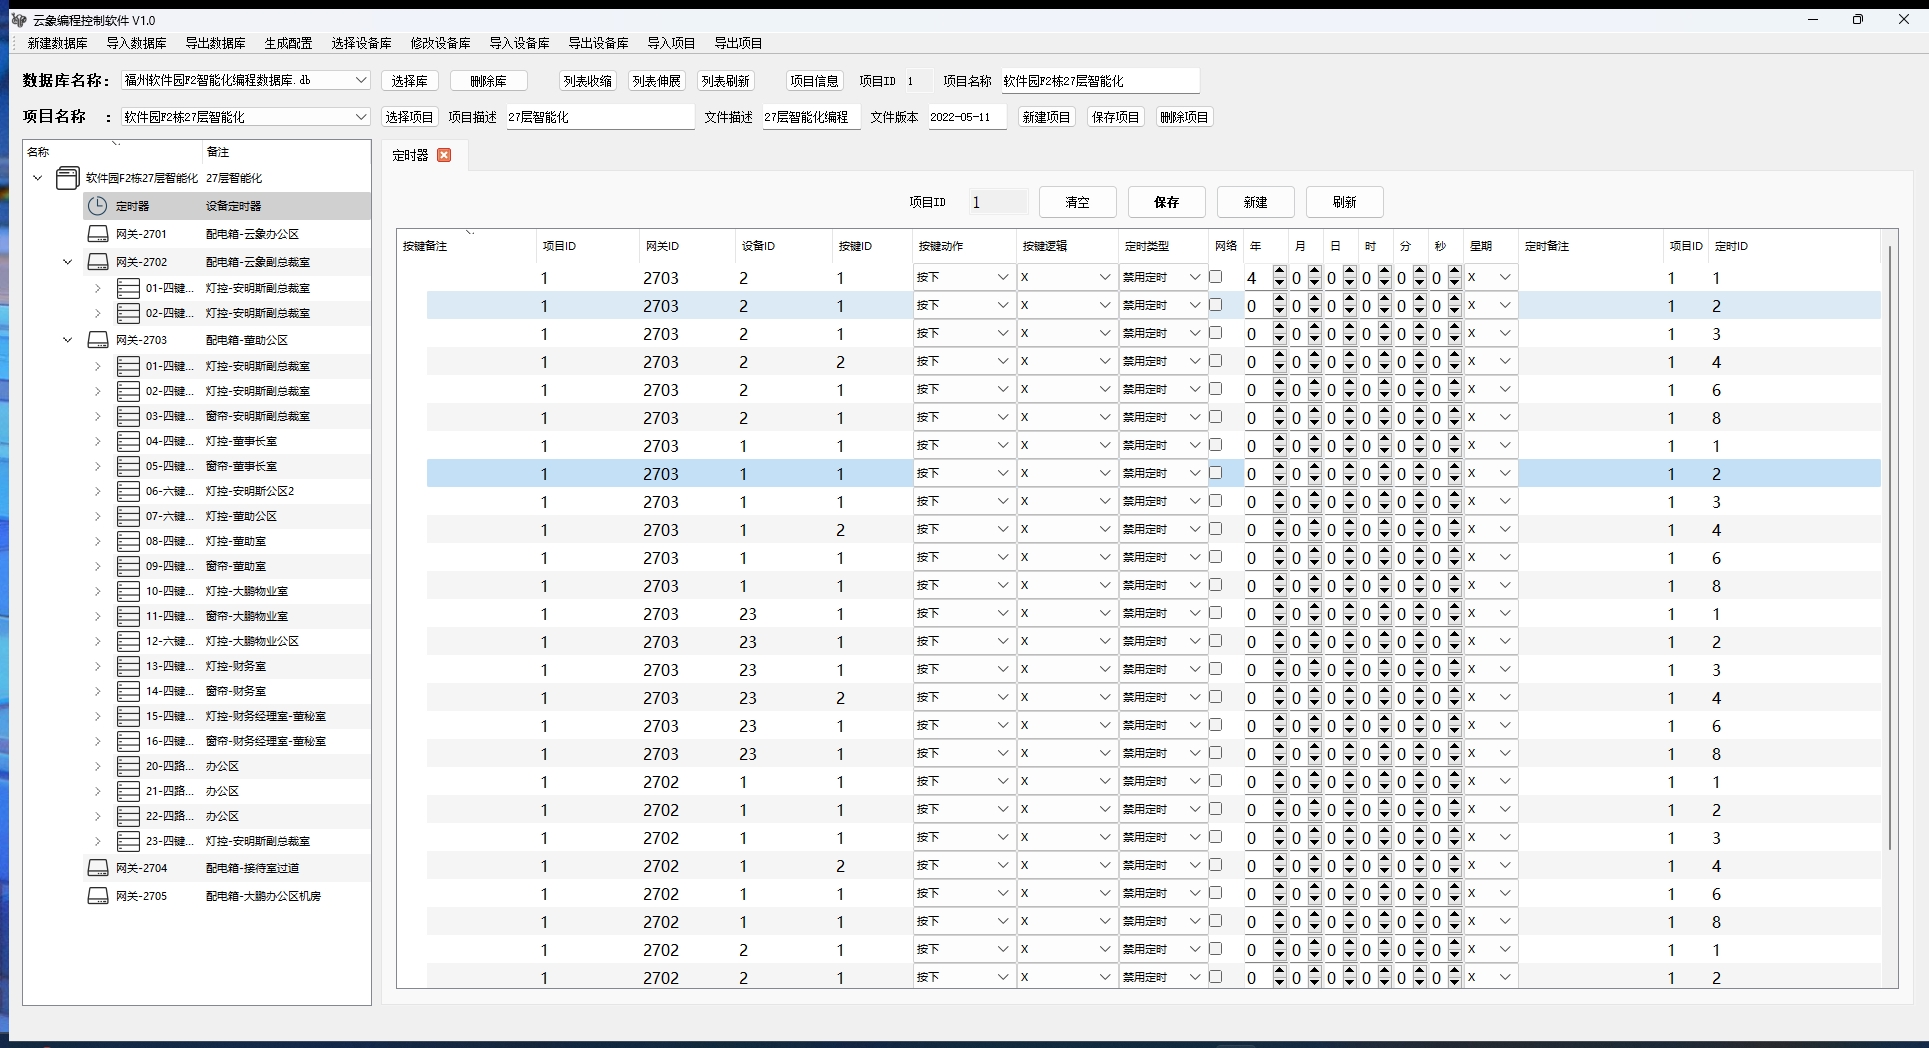
Task: Click the 清空 button
Action: click(1077, 202)
